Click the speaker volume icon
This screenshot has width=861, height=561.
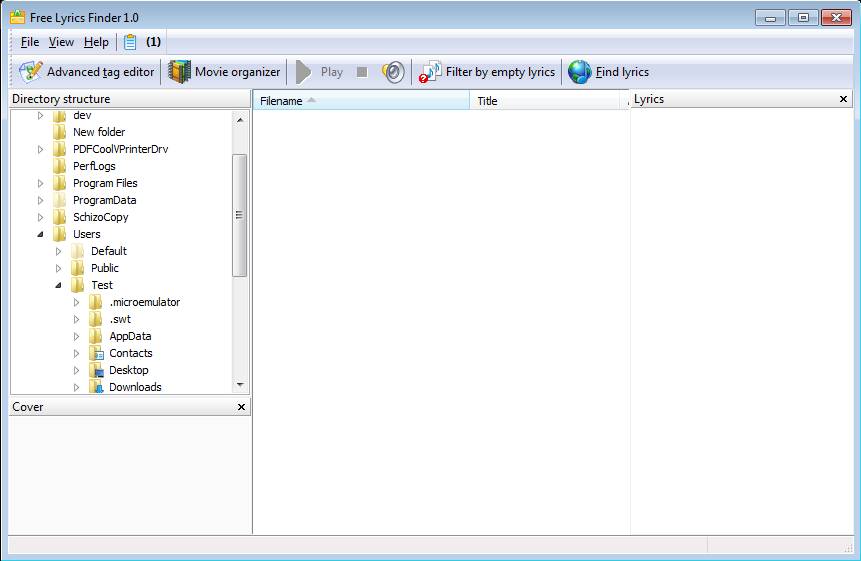point(393,72)
